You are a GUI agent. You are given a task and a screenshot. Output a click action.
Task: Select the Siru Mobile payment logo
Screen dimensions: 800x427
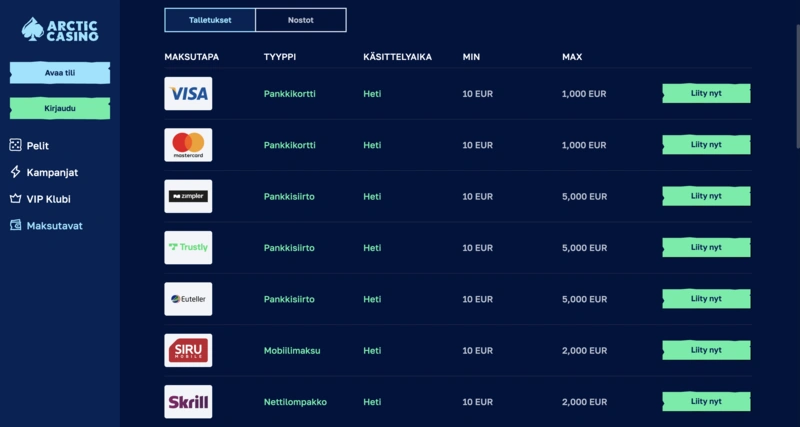pyautogui.click(x=188, y=350)
